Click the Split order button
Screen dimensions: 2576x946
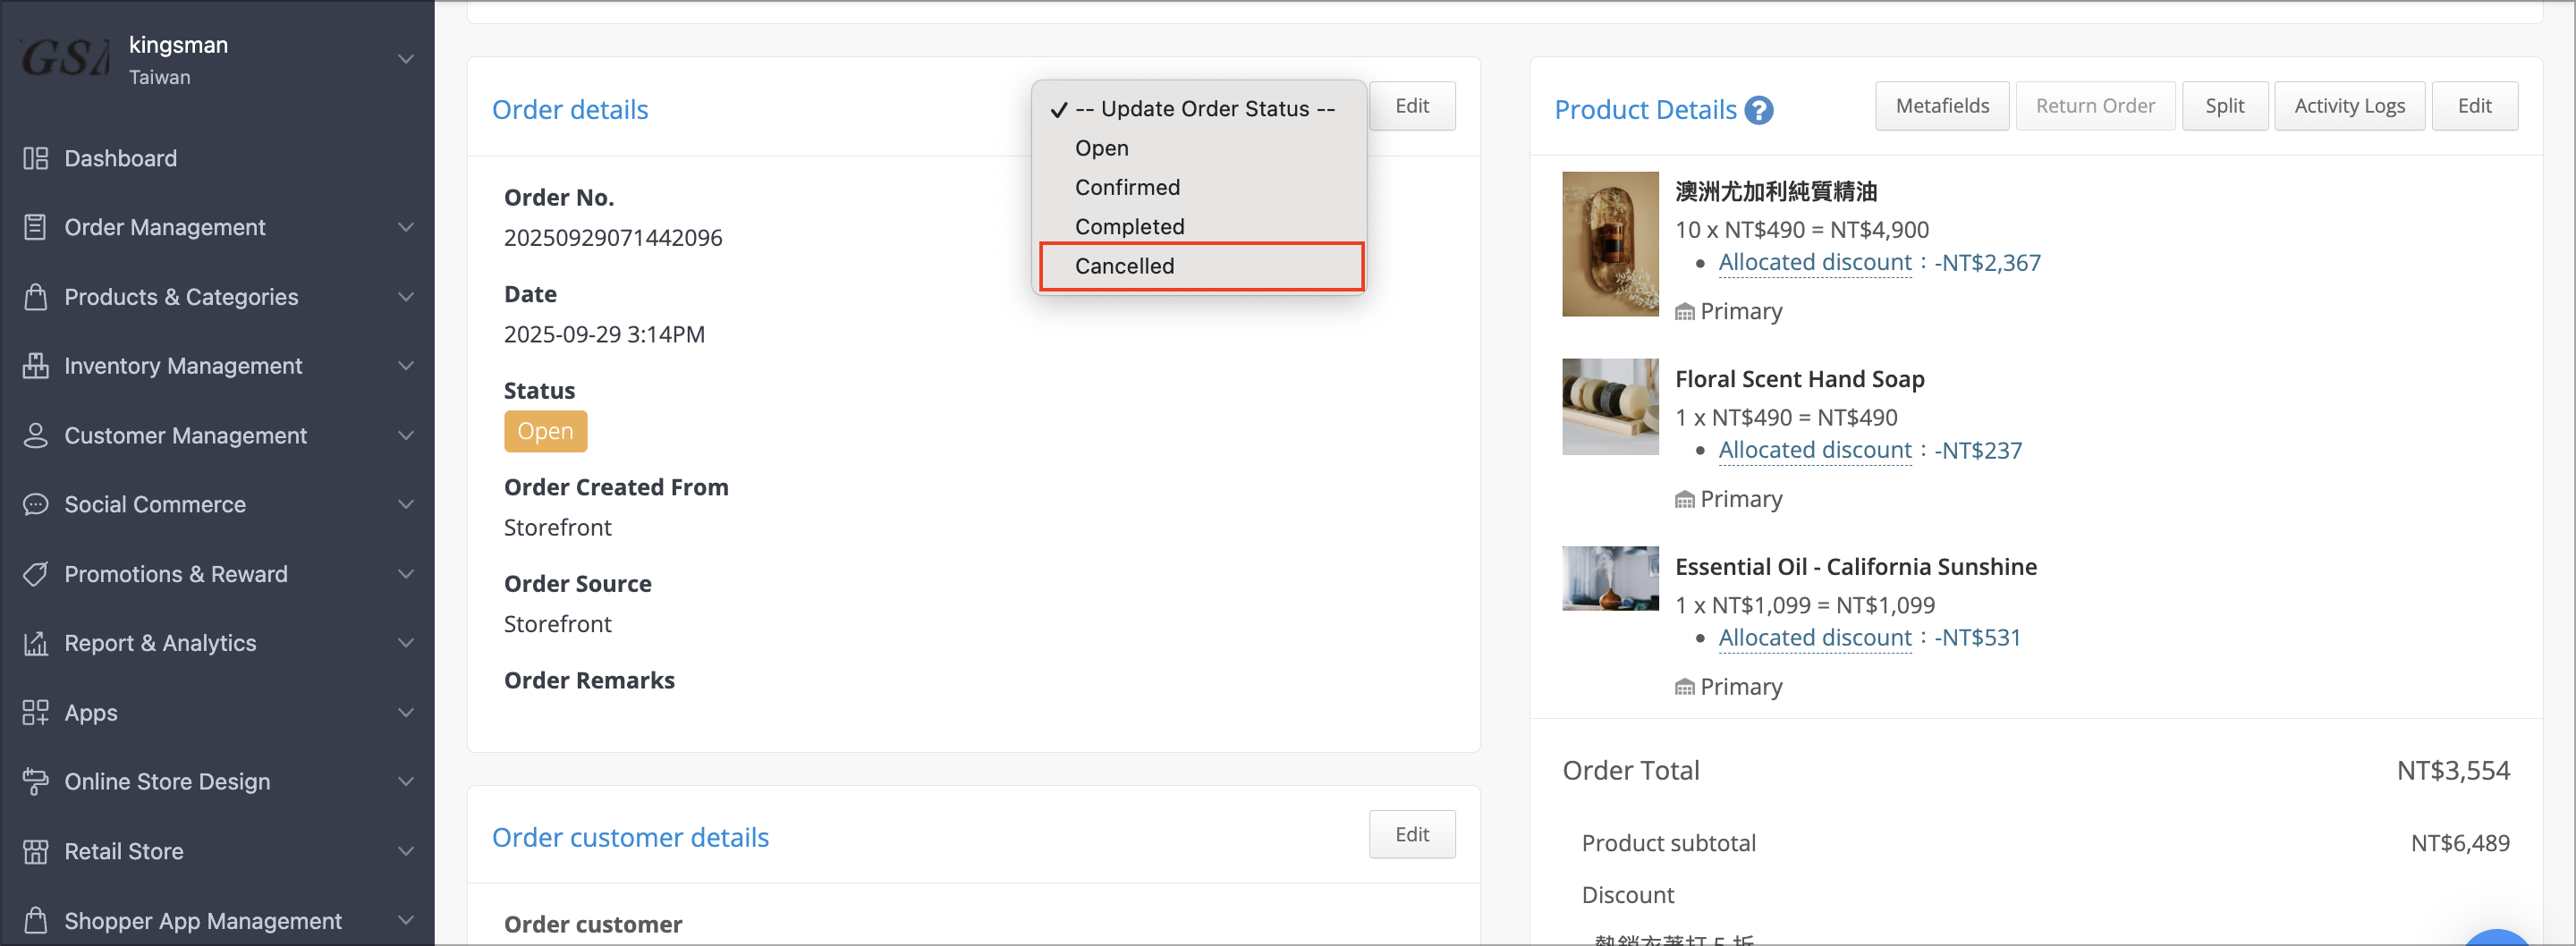click(x=2224, y=106)
